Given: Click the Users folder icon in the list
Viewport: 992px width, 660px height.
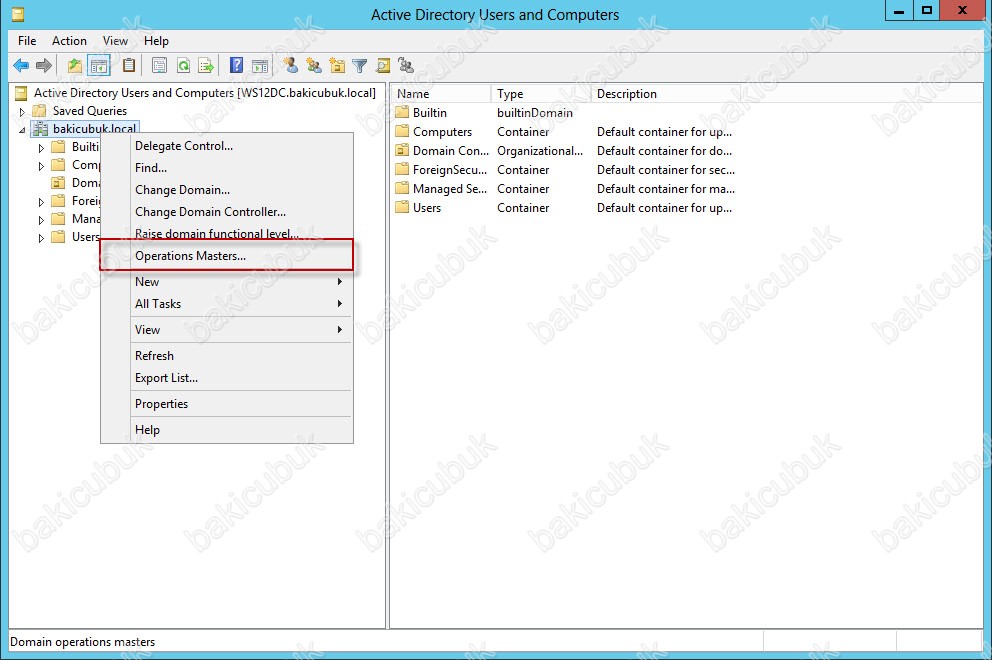Looking at the screenshot, I should 402,208.
